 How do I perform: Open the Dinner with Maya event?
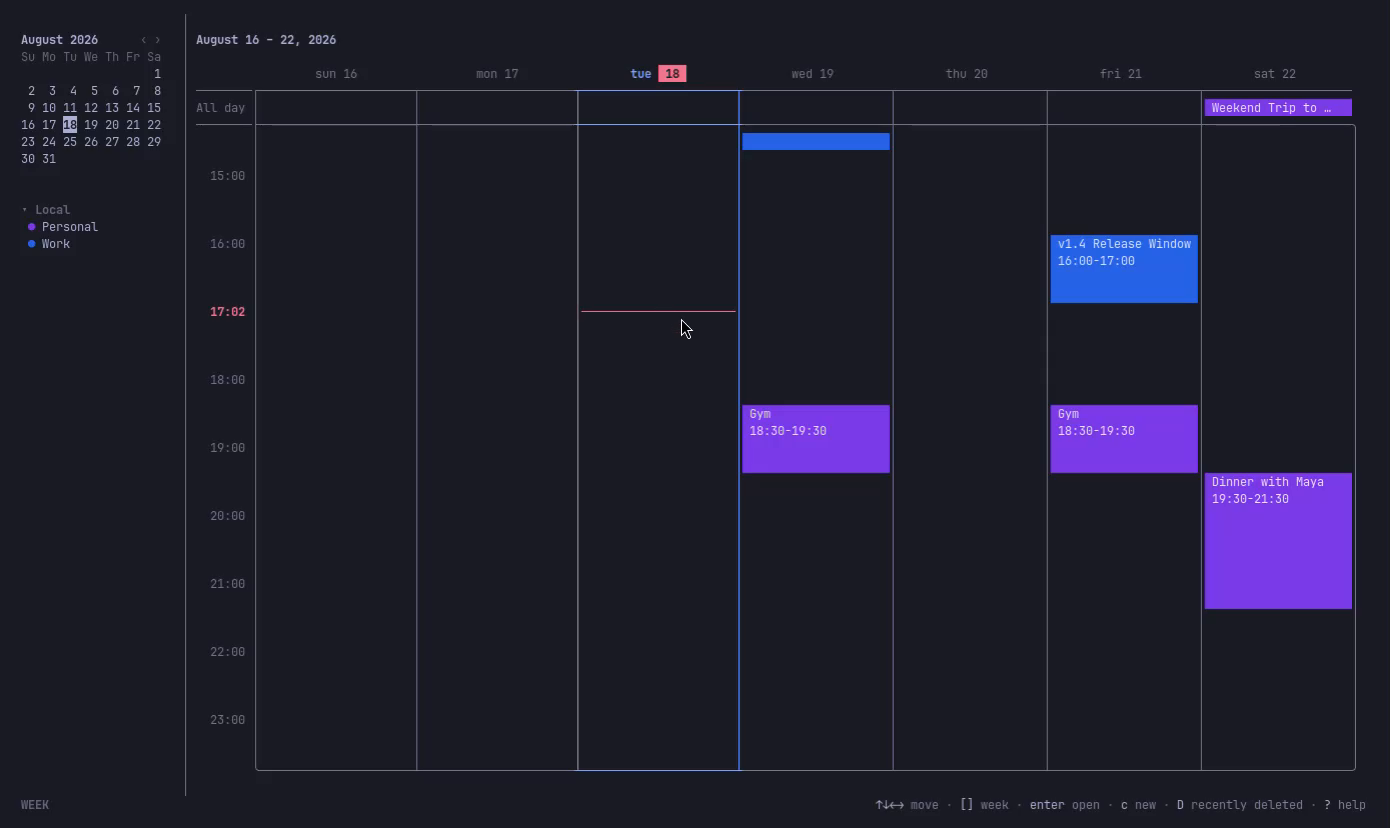pyautogui.click(x=1278, y=541)
